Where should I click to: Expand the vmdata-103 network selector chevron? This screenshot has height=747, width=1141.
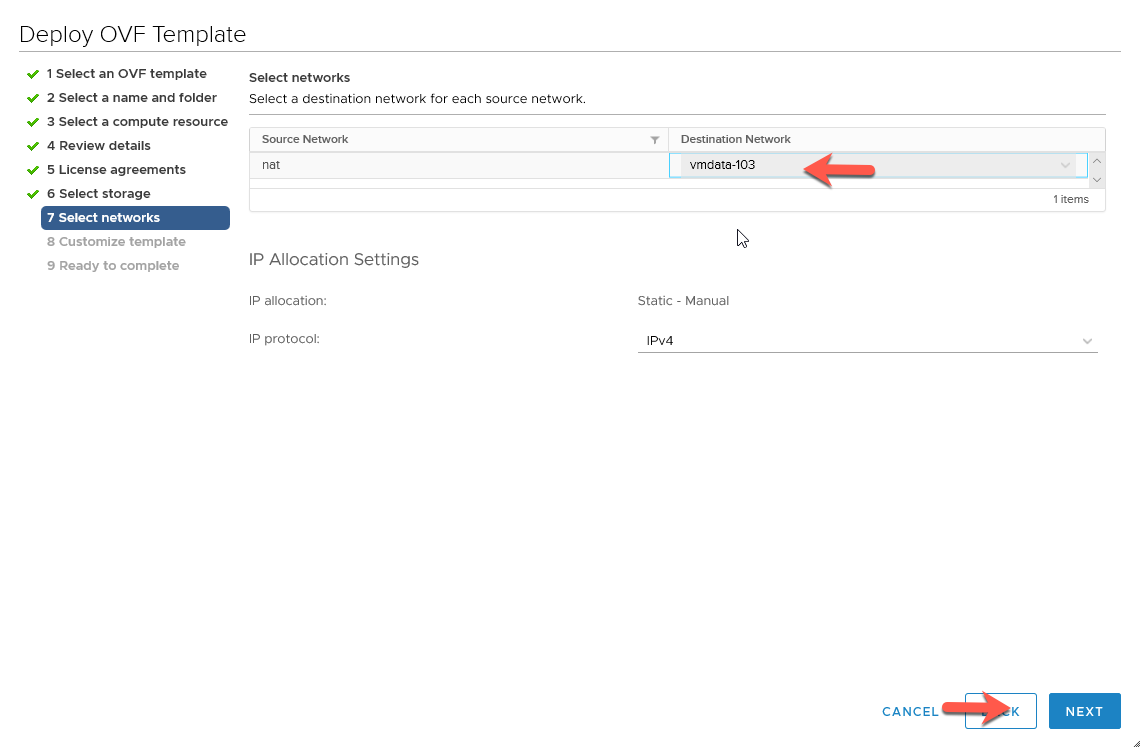coord(1066,164)
